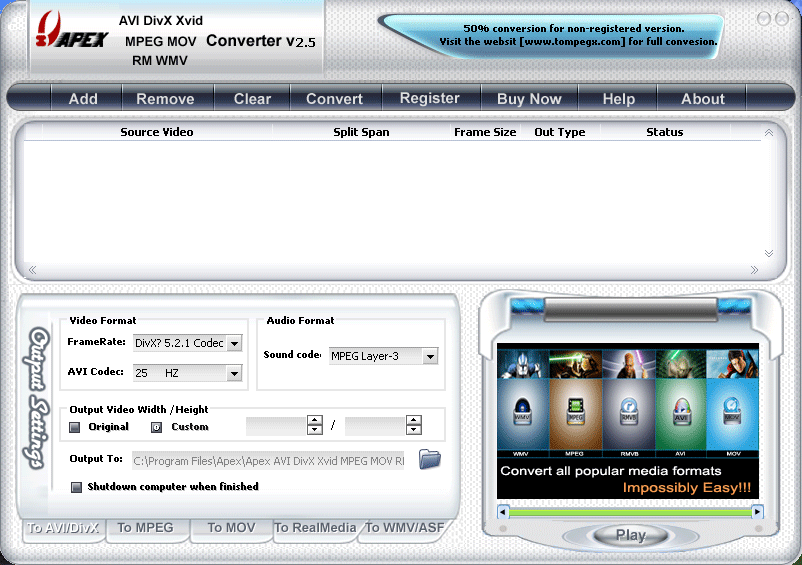Click the MOV format icon in preview

coord(732,411)
